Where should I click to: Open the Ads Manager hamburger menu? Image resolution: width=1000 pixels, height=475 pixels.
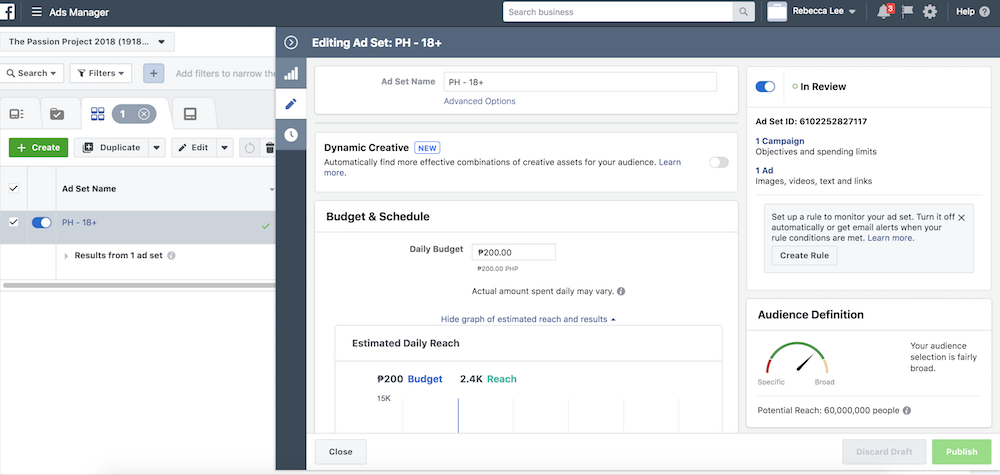click(x=36, y=12)
